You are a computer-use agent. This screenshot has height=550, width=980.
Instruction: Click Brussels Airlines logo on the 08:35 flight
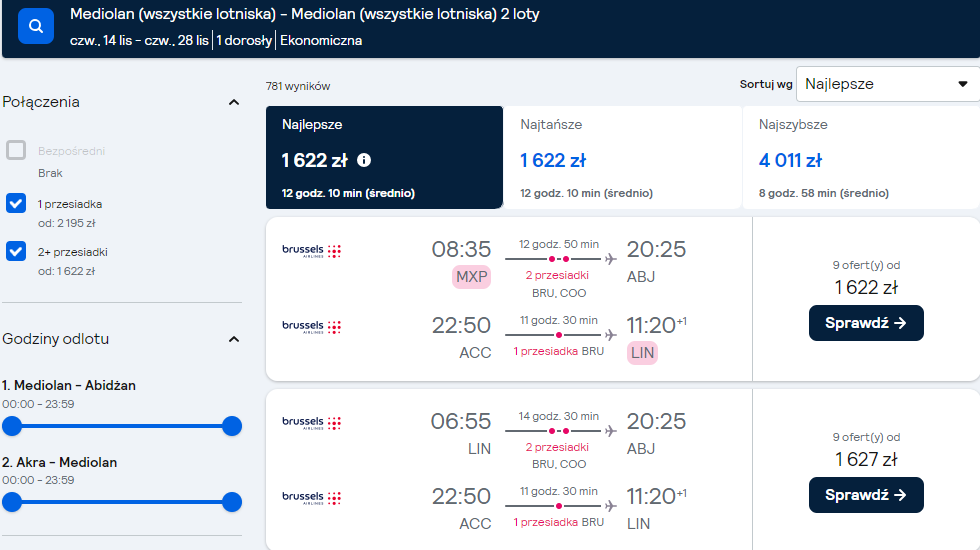[311, 251]
